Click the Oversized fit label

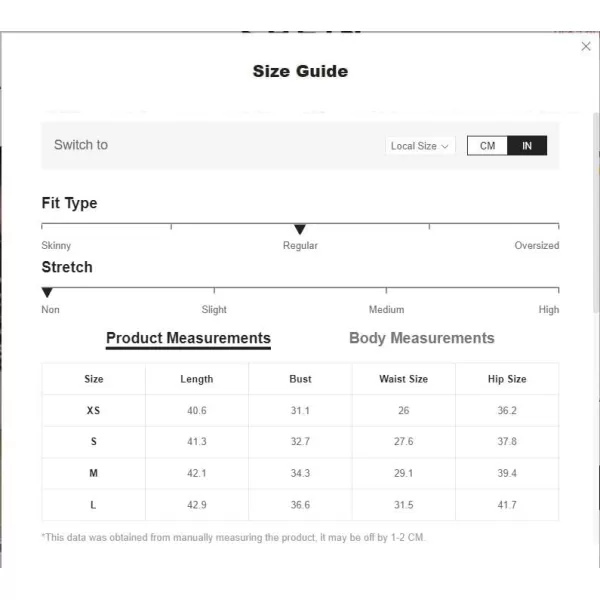pos(536,246)
